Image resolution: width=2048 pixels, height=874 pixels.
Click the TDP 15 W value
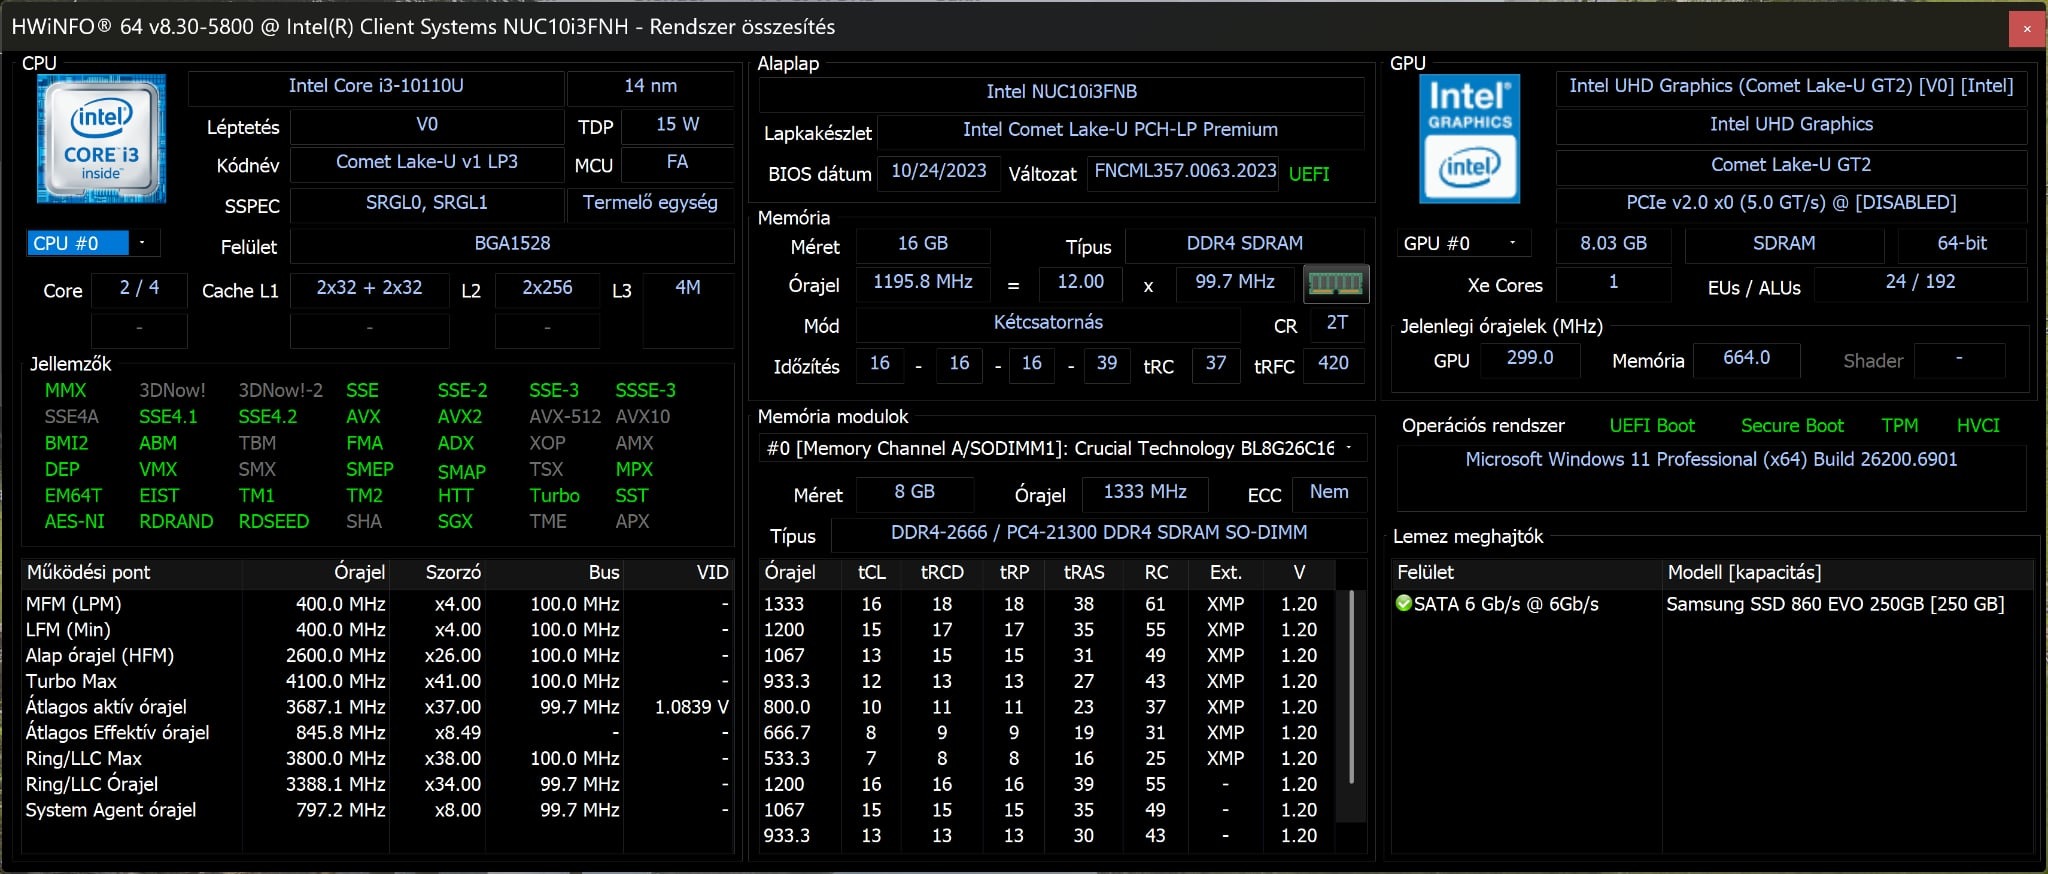coord(677,125)
